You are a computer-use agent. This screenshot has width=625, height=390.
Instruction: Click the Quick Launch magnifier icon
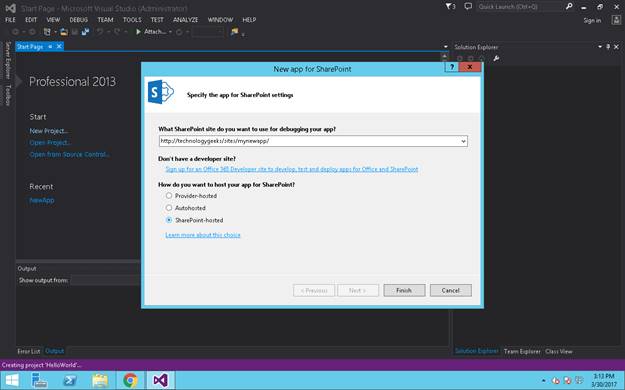tap(569, 6)
